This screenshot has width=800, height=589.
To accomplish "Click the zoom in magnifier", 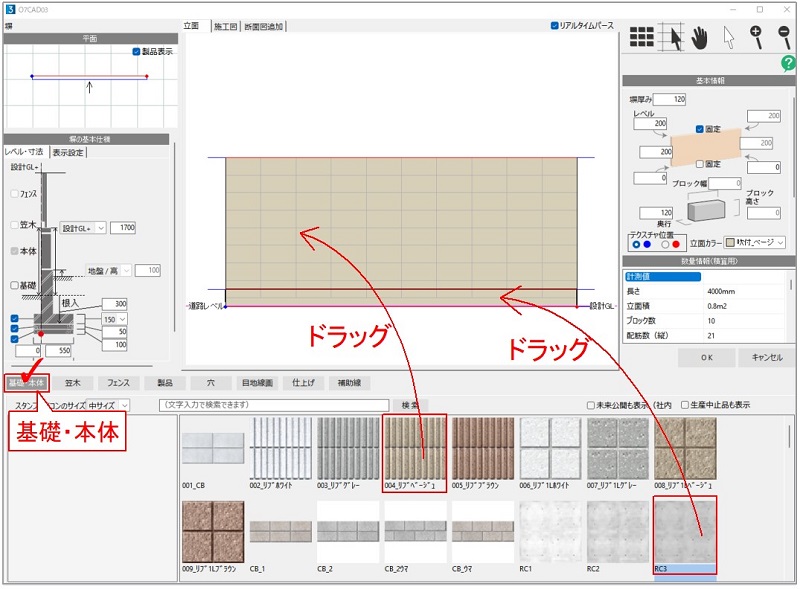I will 756,37.
